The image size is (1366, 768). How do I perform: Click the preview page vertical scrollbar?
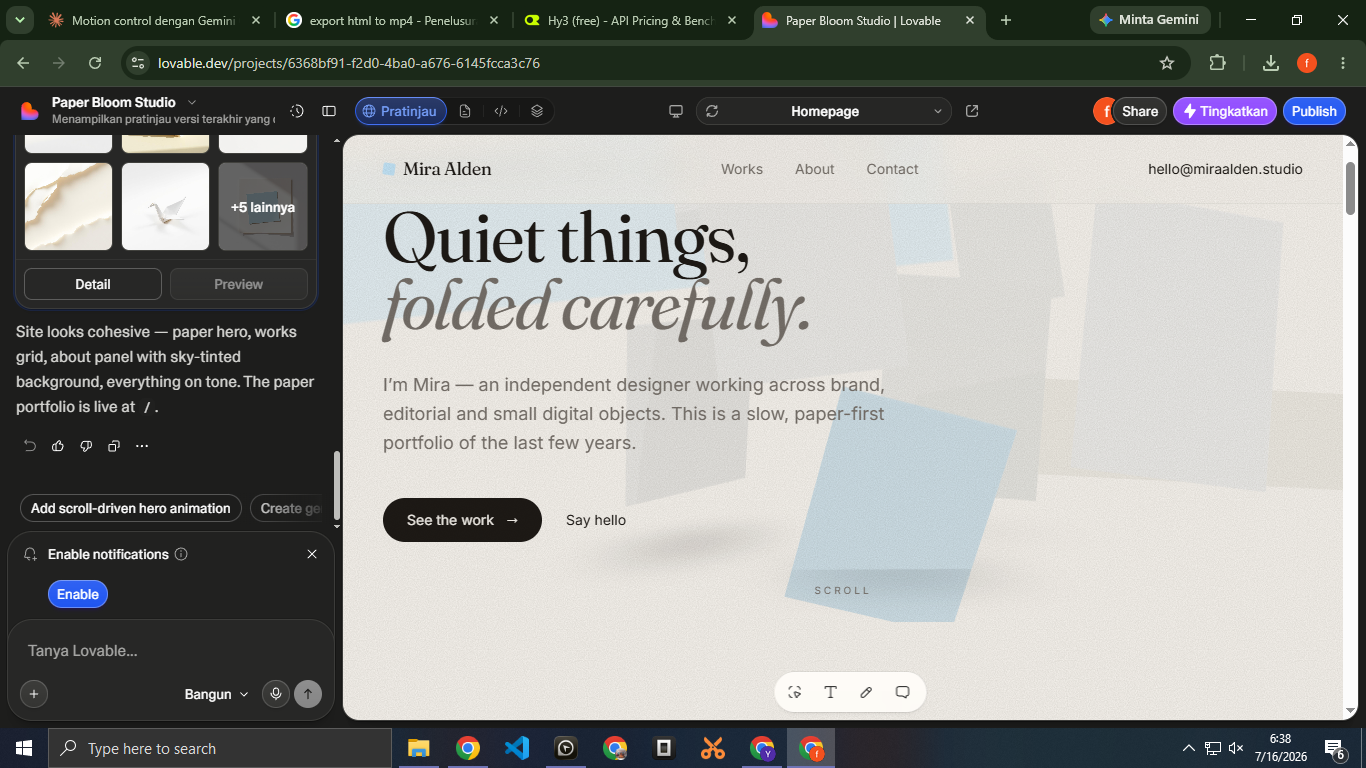(x=1350, y=188)
